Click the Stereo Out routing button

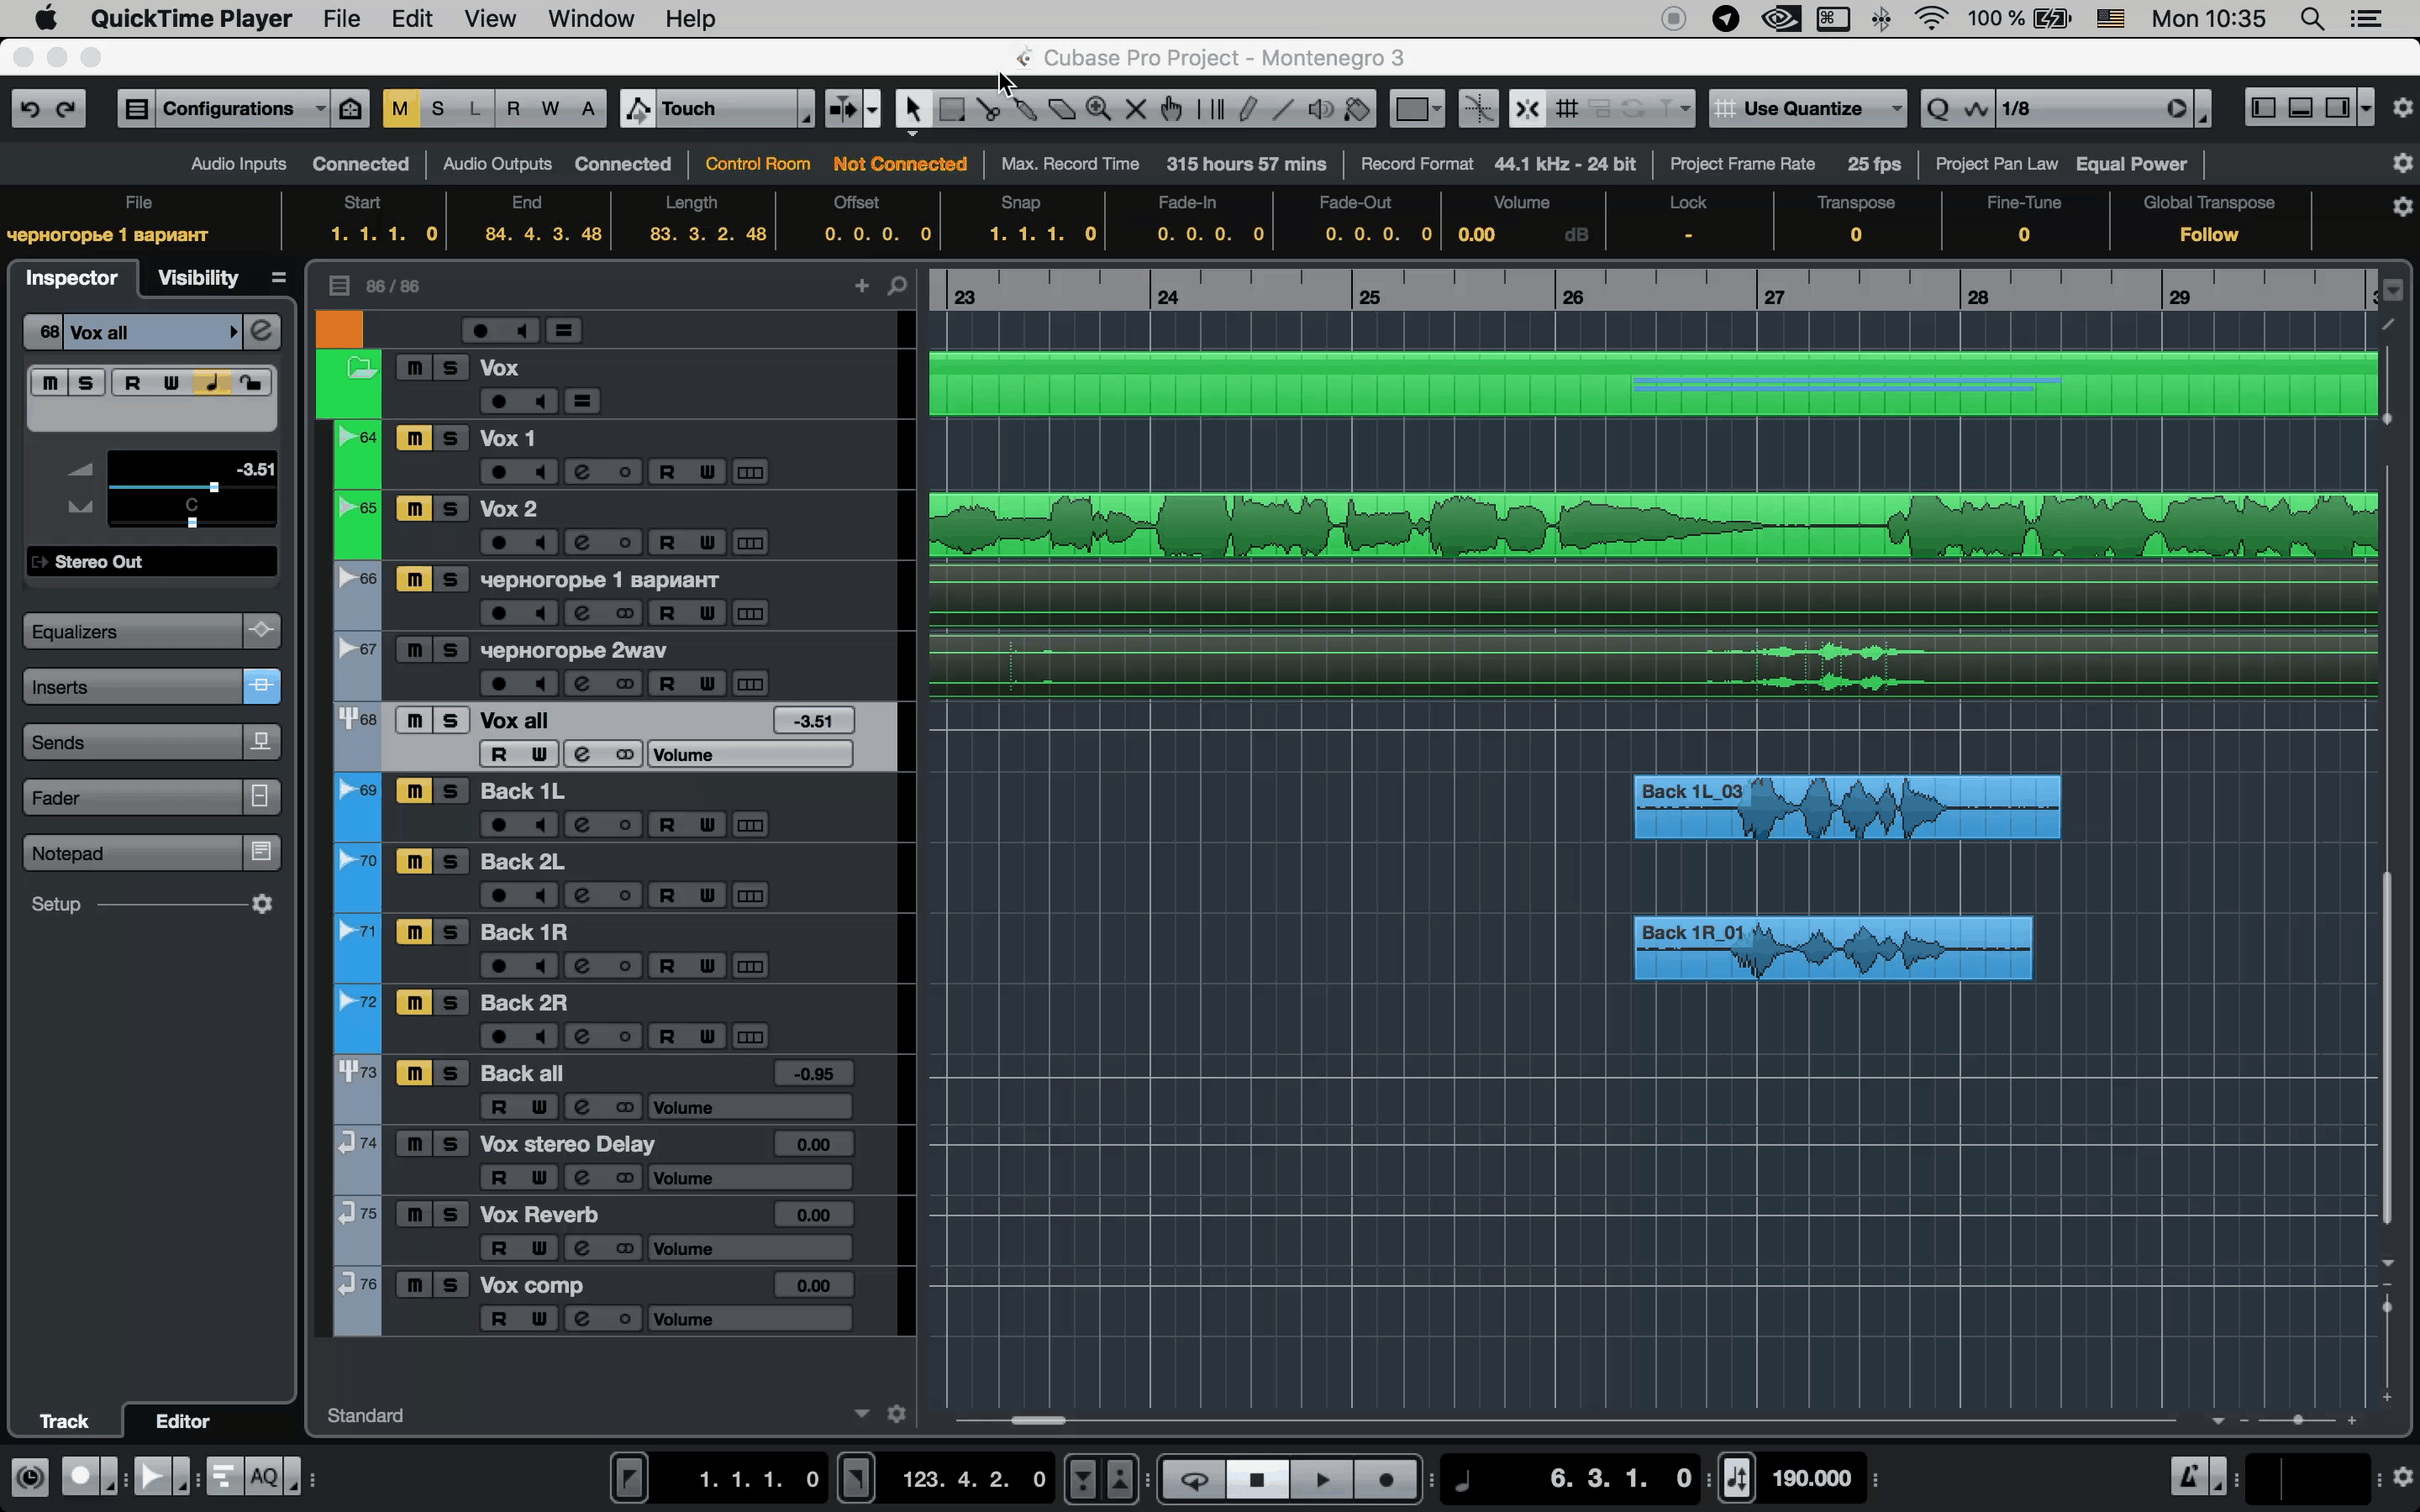click(x=152, y=562)
